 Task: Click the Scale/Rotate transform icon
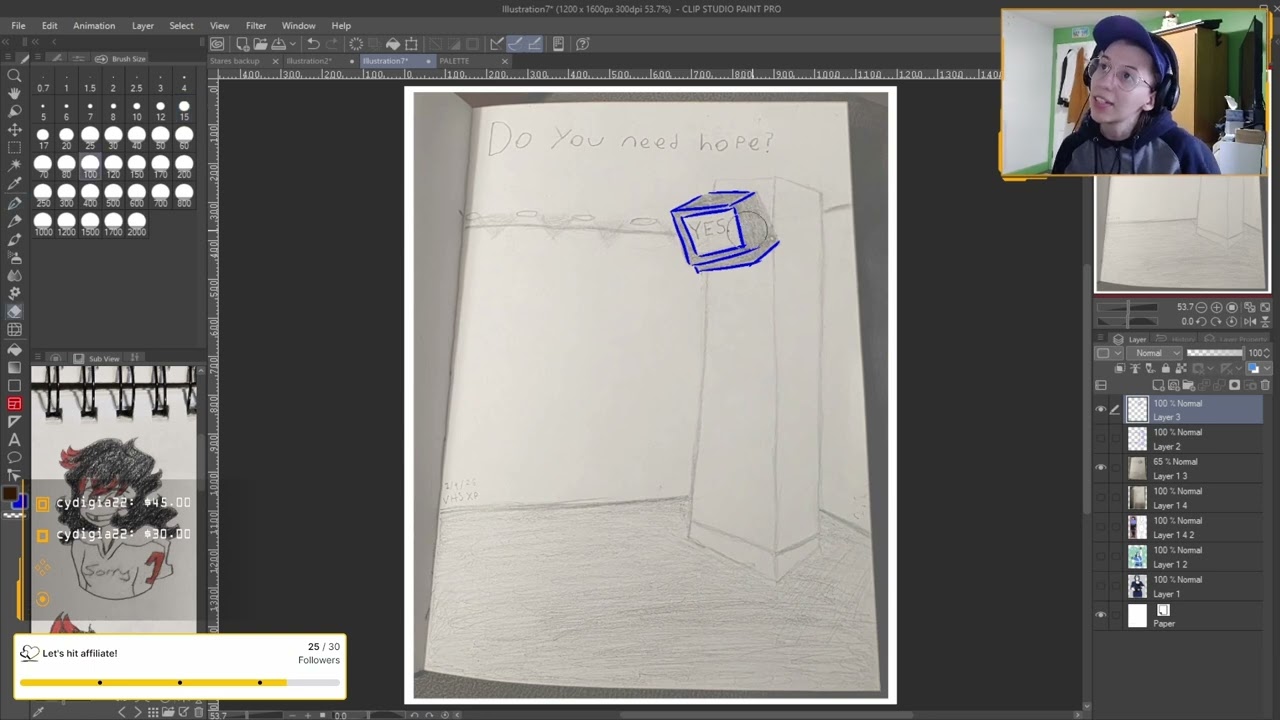pyautogui.click(x=411, y=44)
